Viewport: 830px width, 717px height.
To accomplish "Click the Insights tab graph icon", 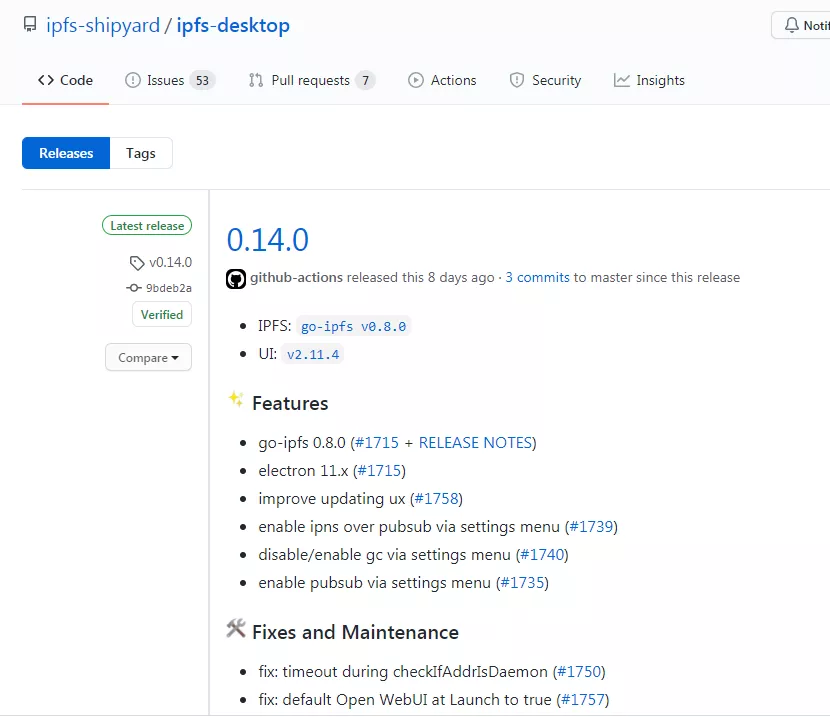I will pos(621,80).
